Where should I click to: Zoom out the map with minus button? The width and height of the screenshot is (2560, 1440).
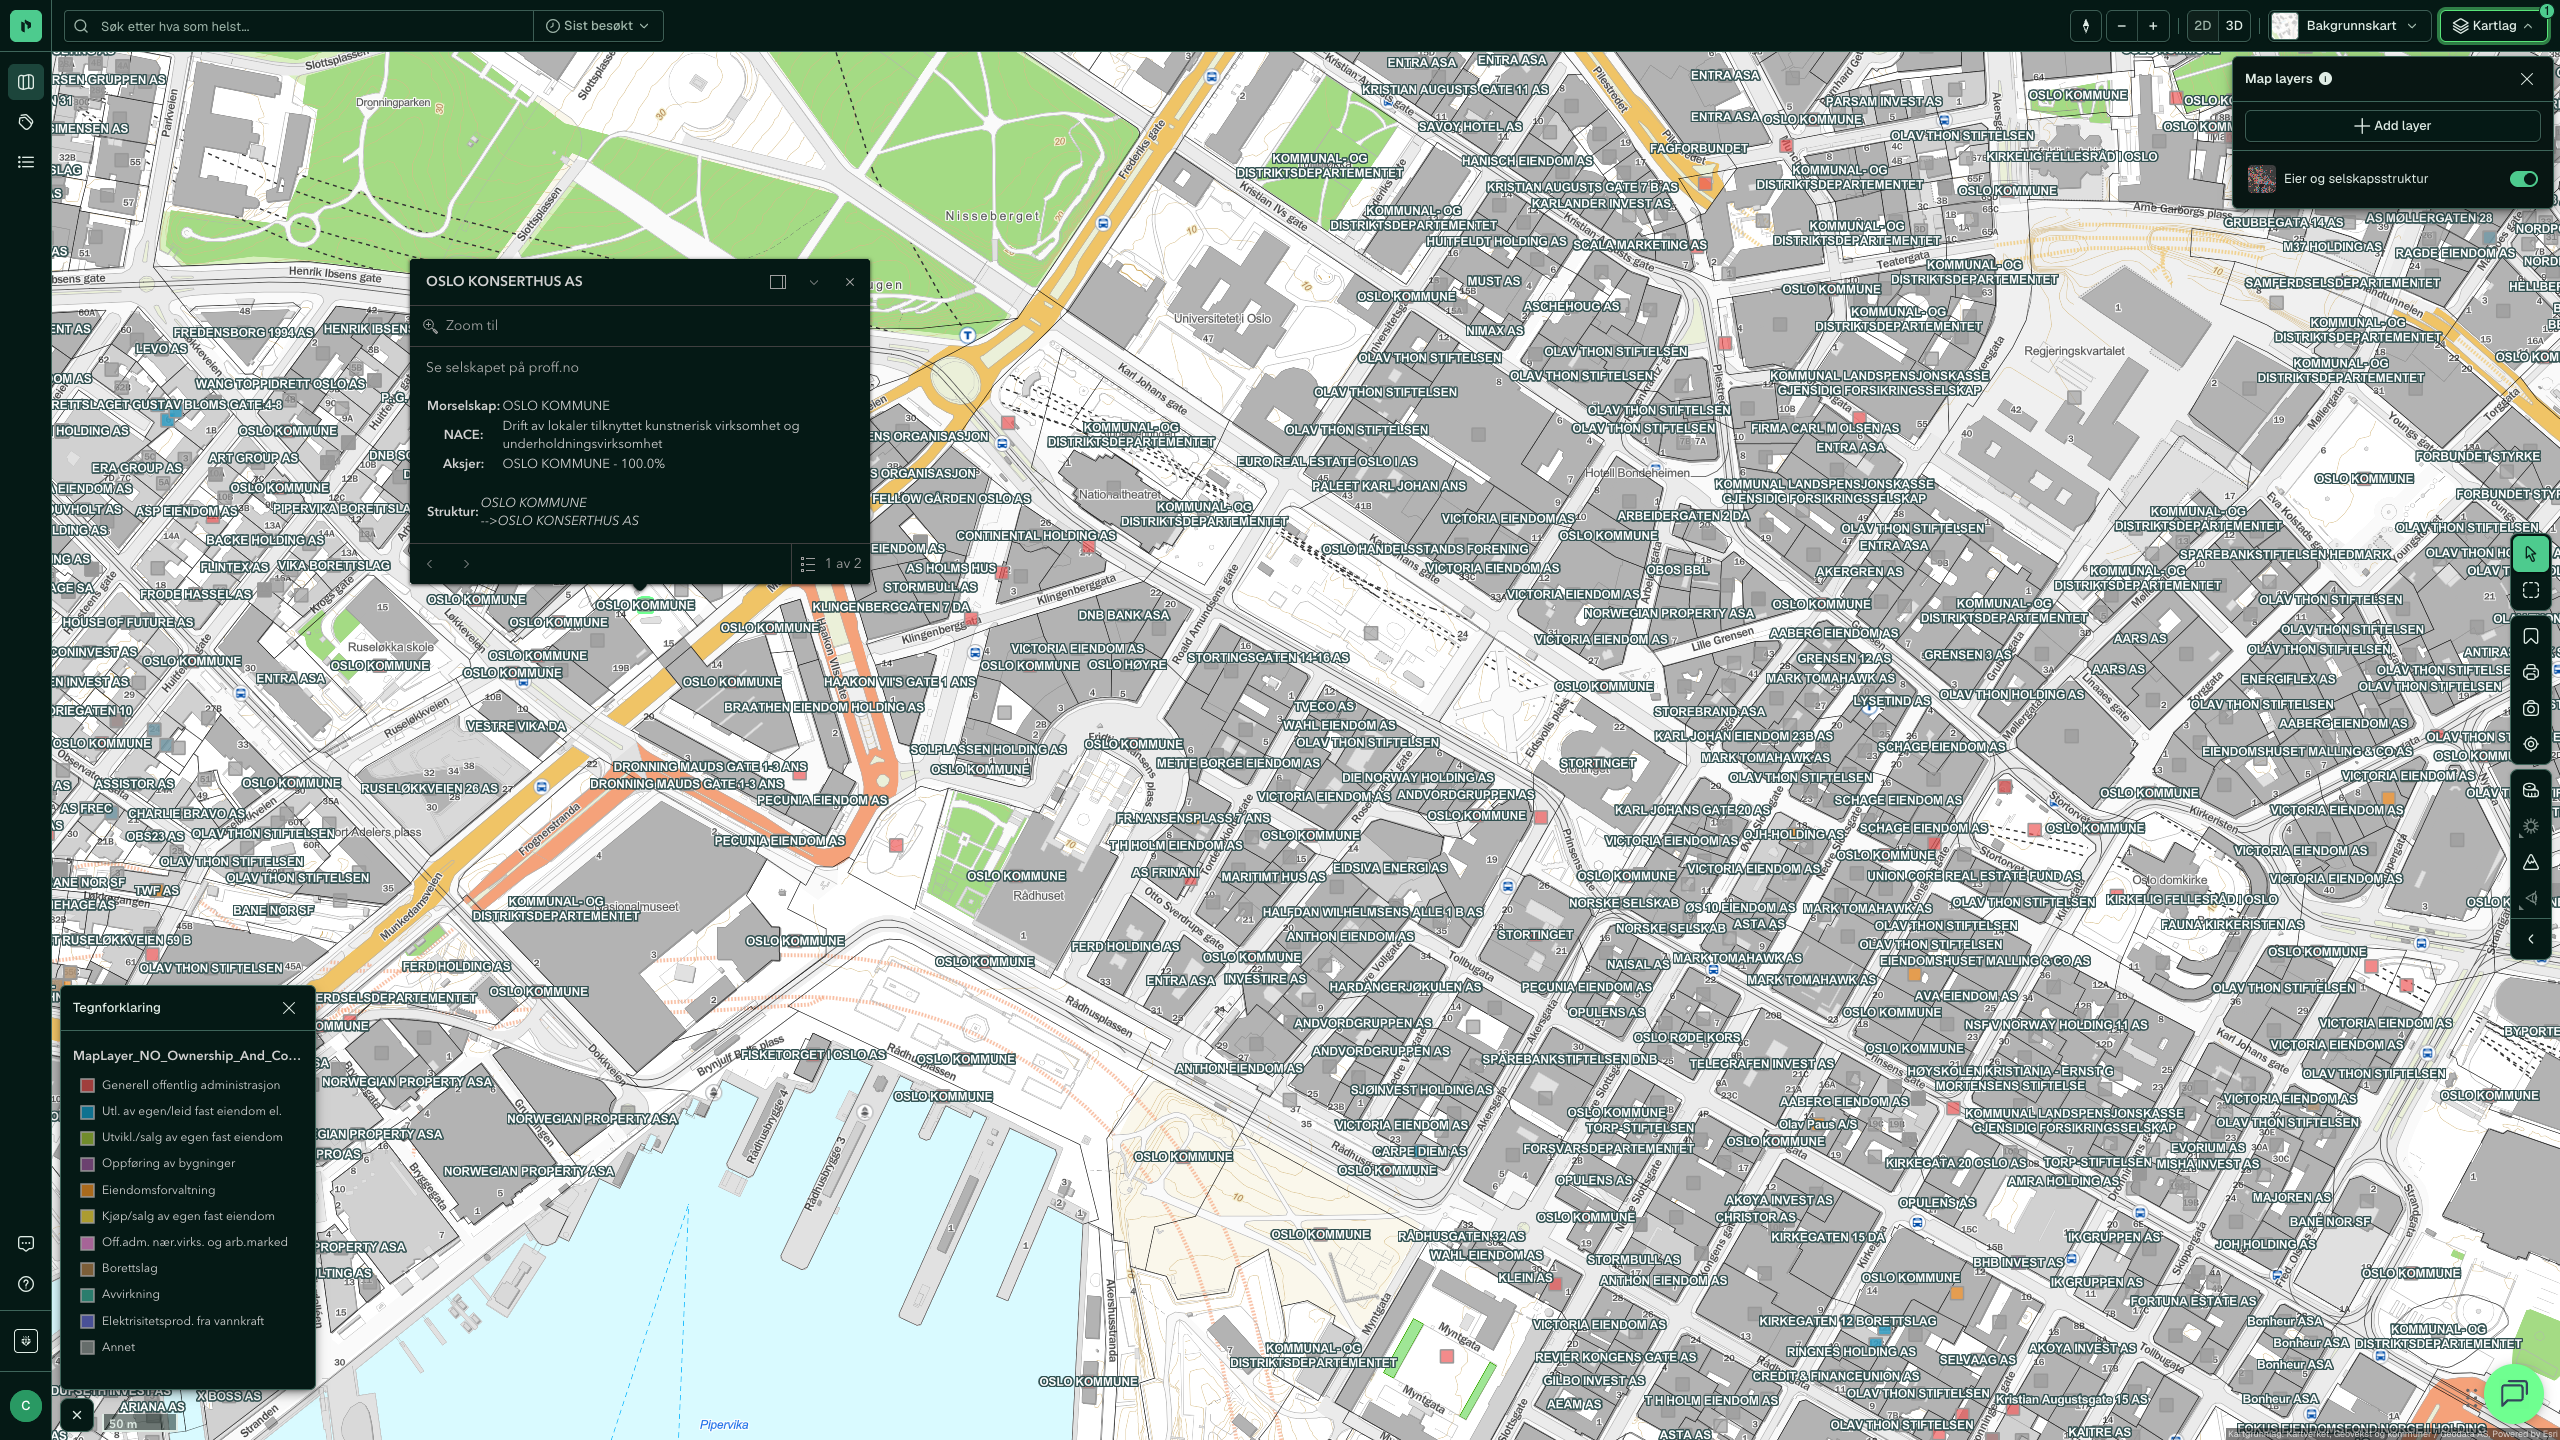tap(2121, 26)
